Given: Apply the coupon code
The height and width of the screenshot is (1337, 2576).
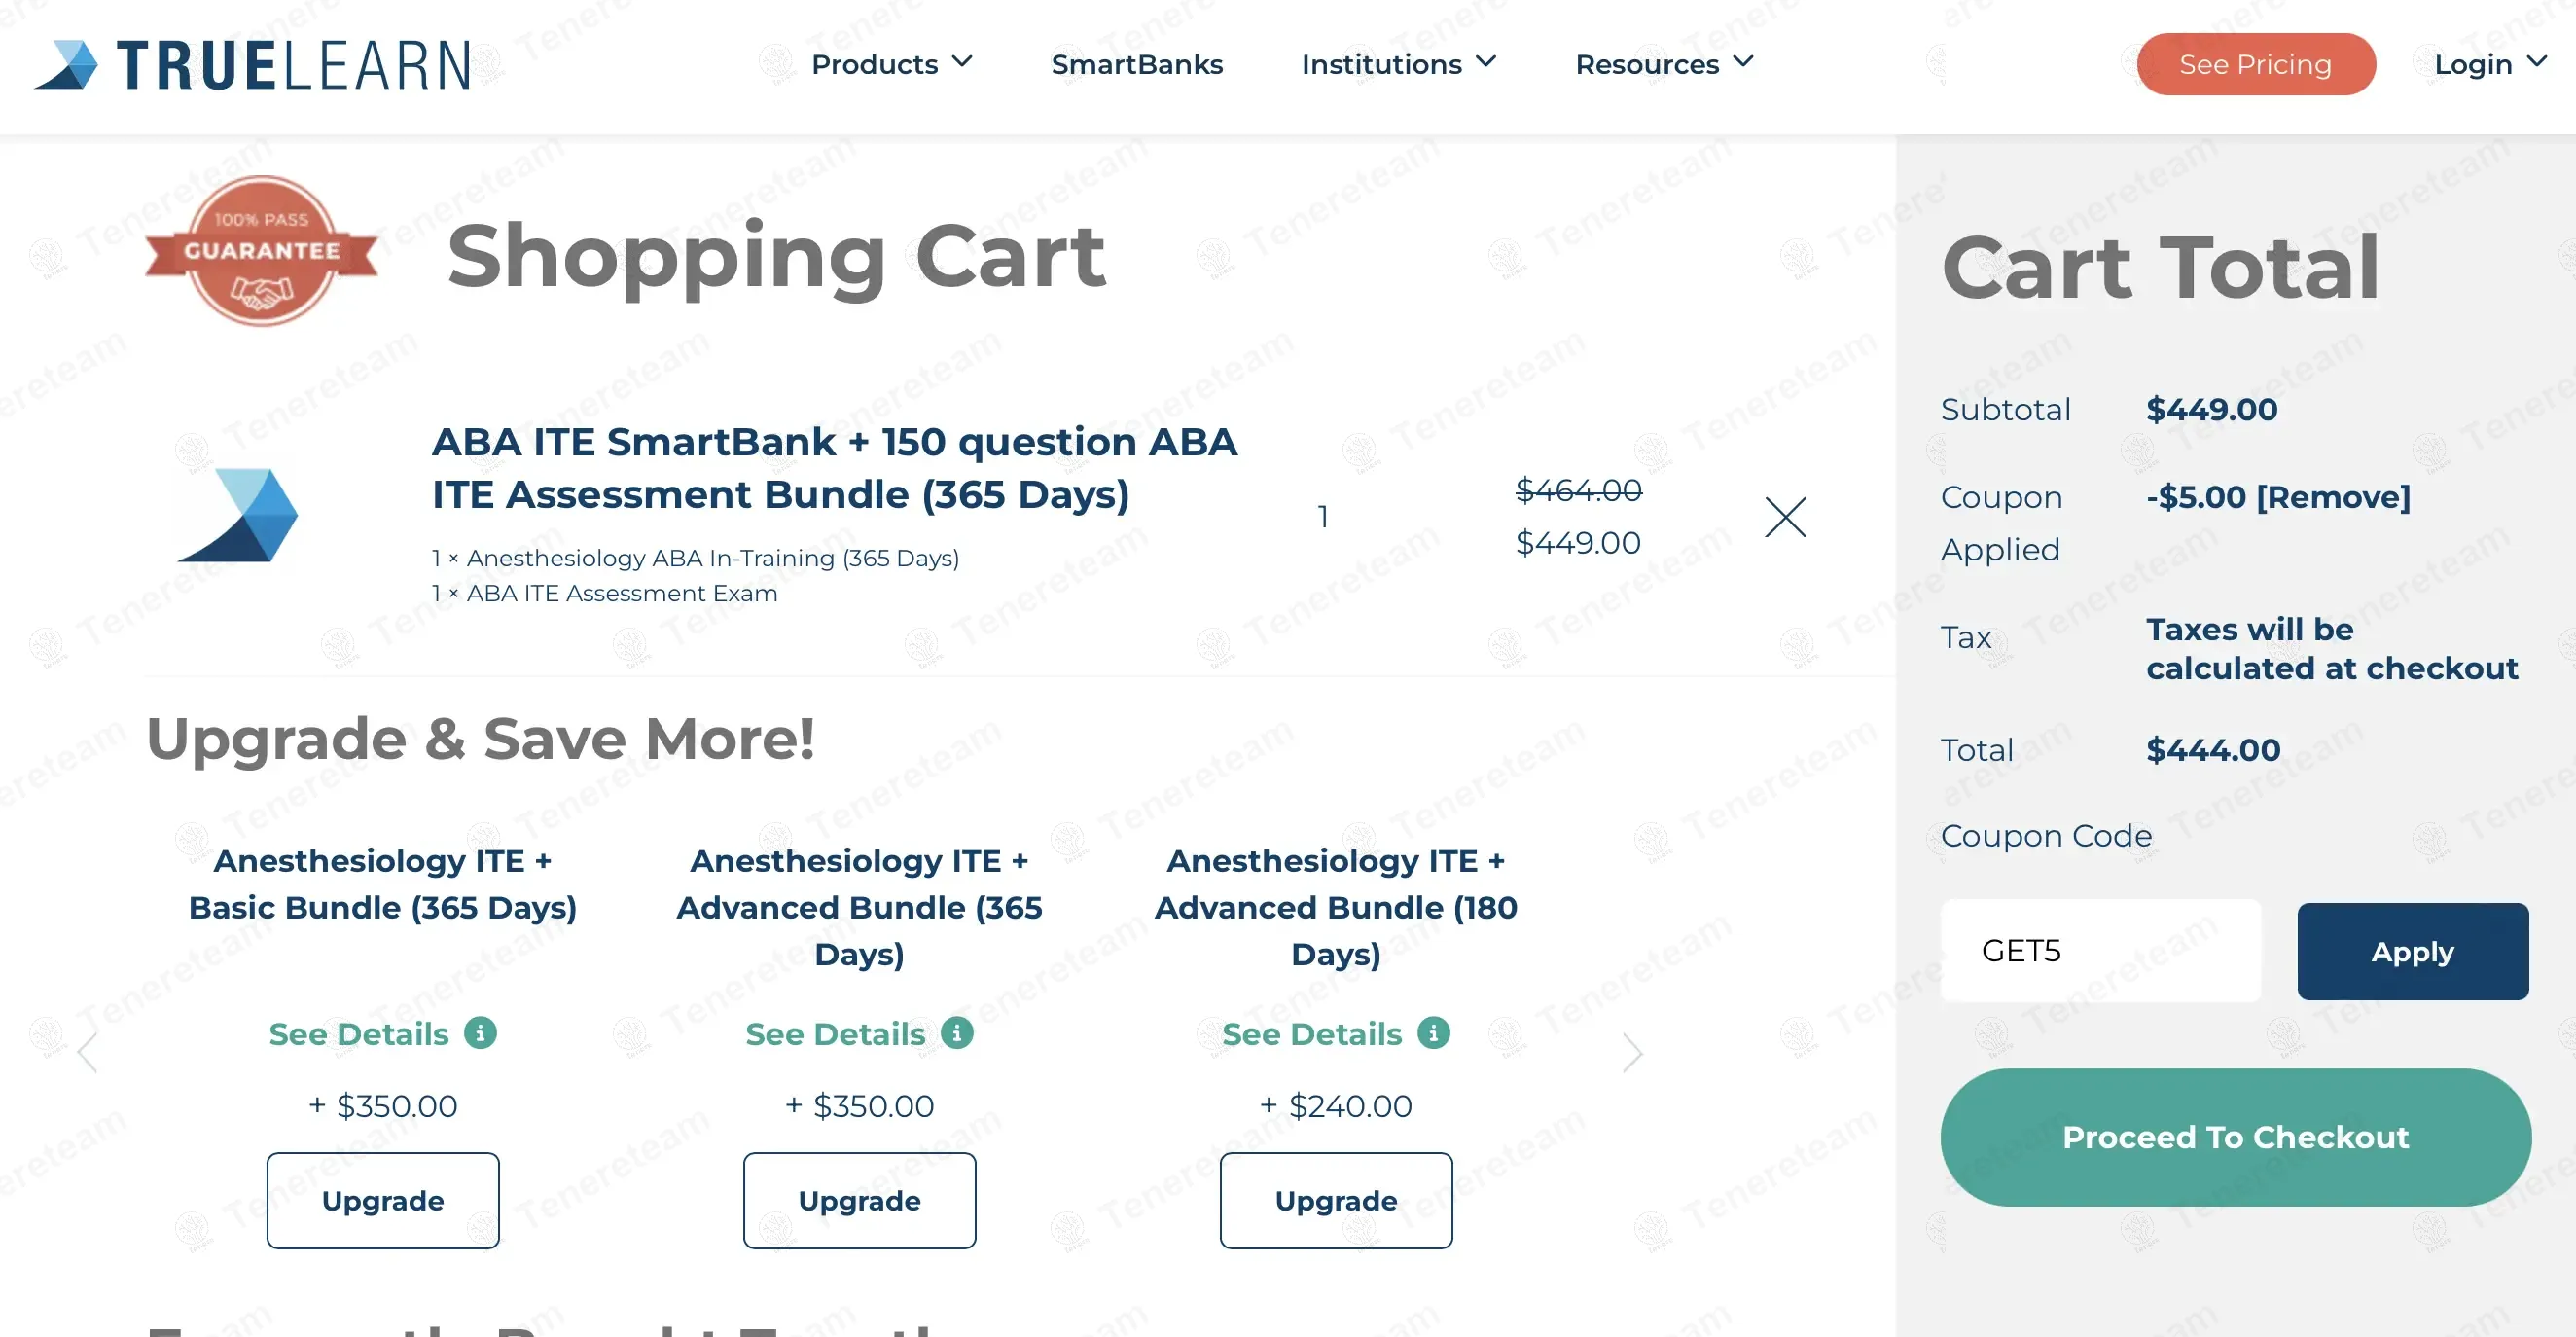Looking at the screenshot, I should point(2412,951).
